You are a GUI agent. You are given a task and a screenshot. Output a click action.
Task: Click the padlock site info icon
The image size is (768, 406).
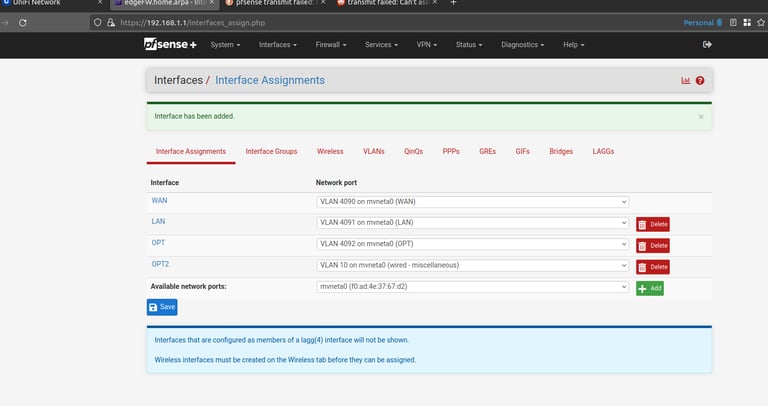[111, 23]
